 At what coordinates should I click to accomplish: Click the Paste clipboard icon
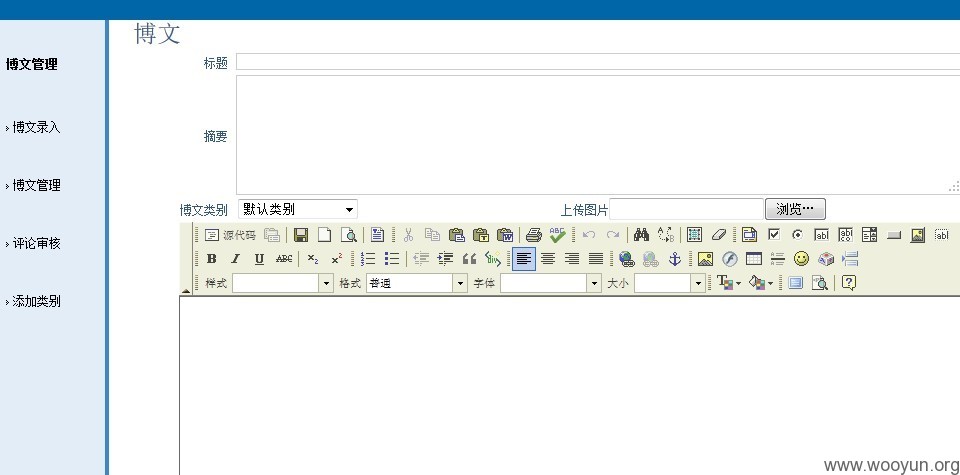pyautogui.click(x=456, y=235)
